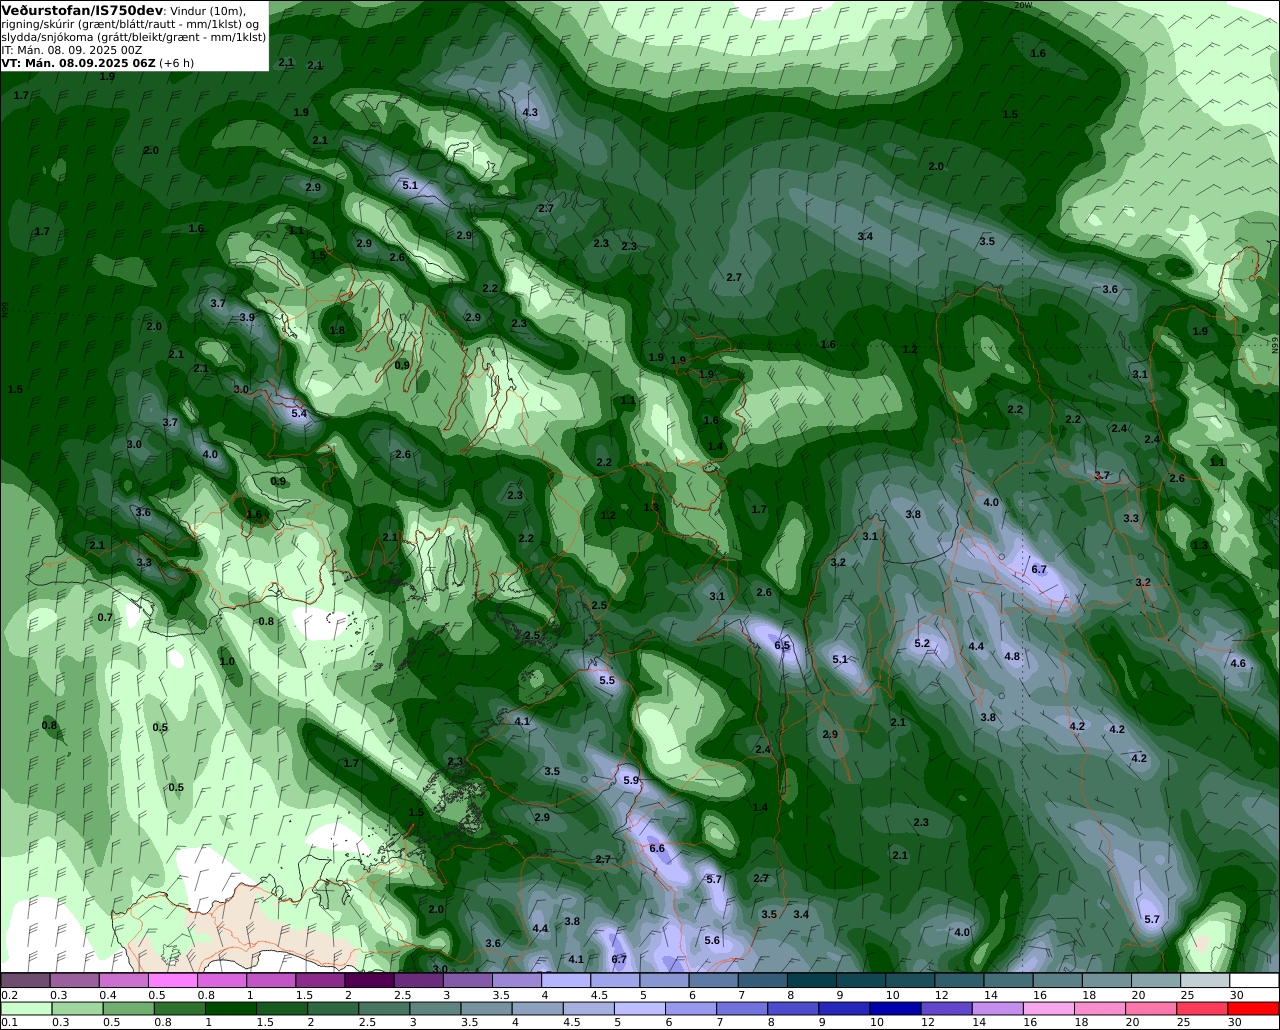The height and width of the screenshot is (1030, 1280).
Task: Click the 5.5 precipitation value on the map
Action: 607,680
